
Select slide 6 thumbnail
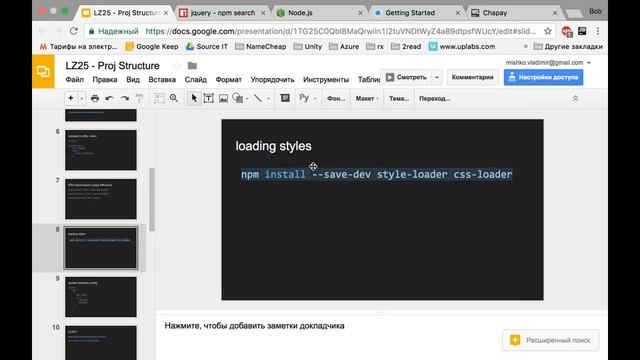coord(101,150)
